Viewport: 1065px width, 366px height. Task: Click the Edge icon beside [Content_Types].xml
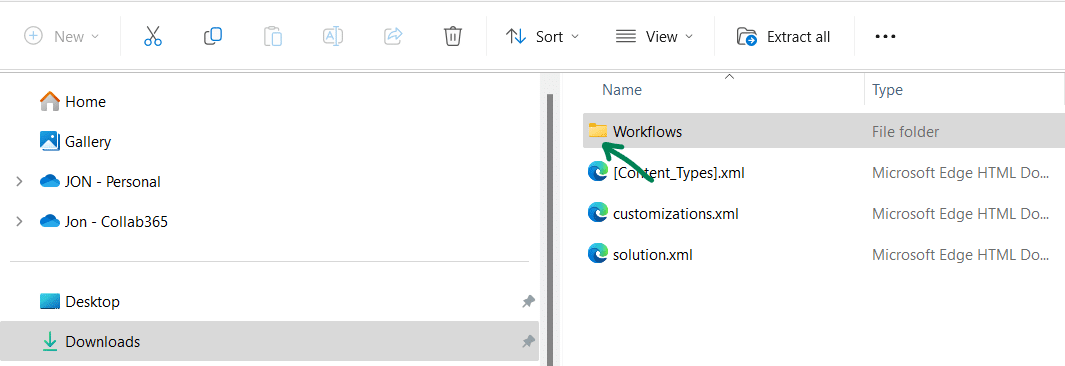(598, 172)
